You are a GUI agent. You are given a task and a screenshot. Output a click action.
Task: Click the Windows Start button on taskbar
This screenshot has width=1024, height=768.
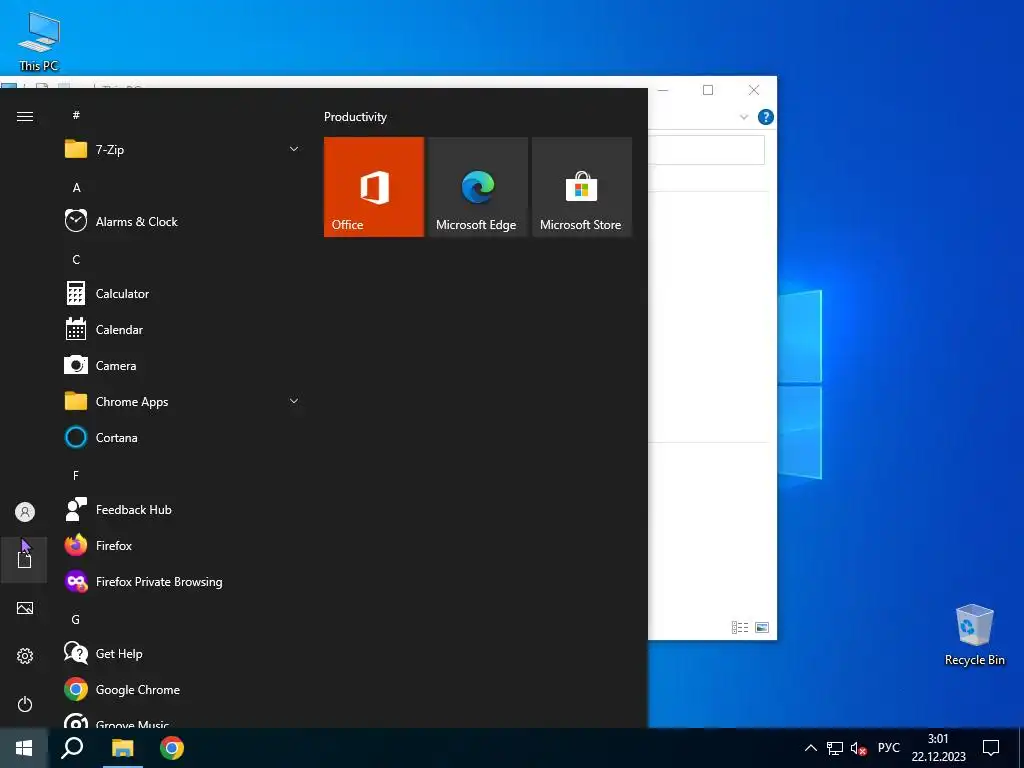(x=24, y=748)
